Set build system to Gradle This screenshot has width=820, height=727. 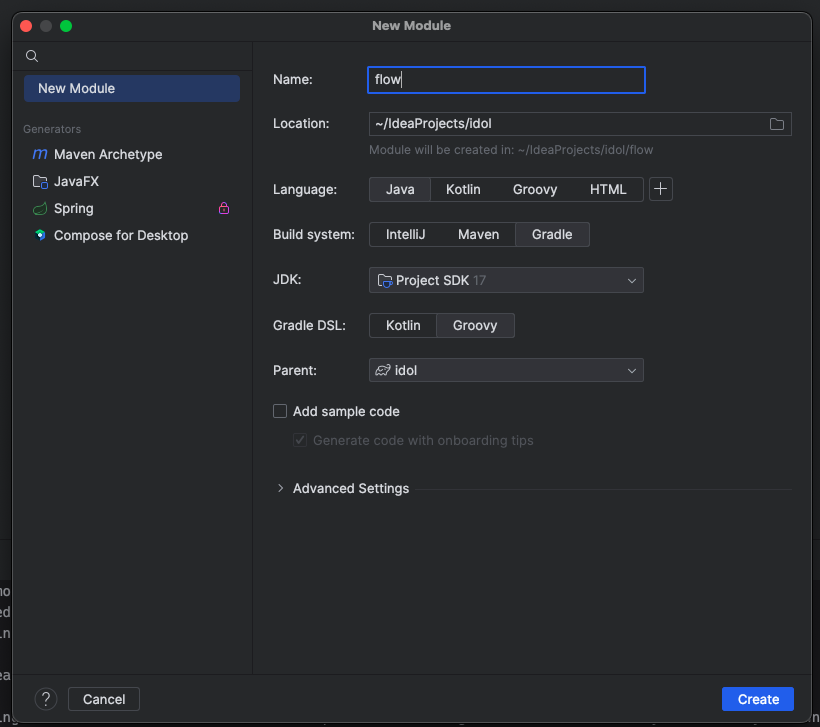click(x=552, y=234)
